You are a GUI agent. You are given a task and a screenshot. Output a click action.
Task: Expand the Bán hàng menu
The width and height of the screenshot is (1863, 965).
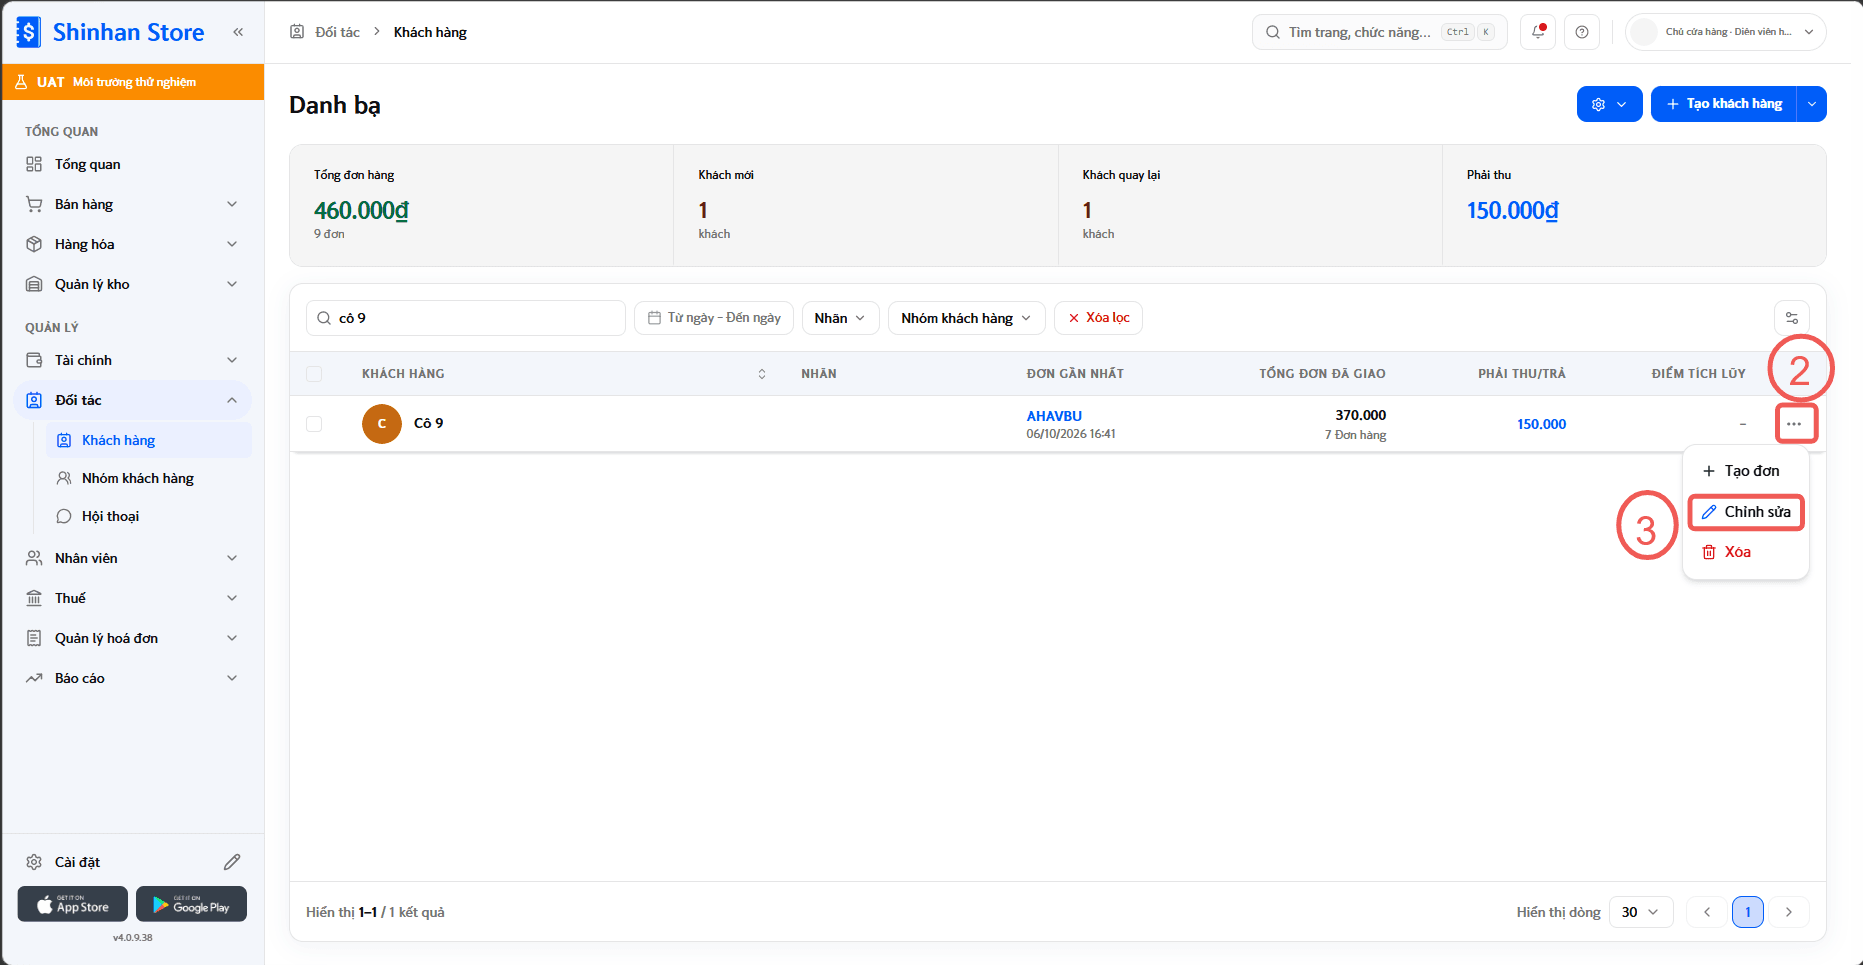coord(133,204)
